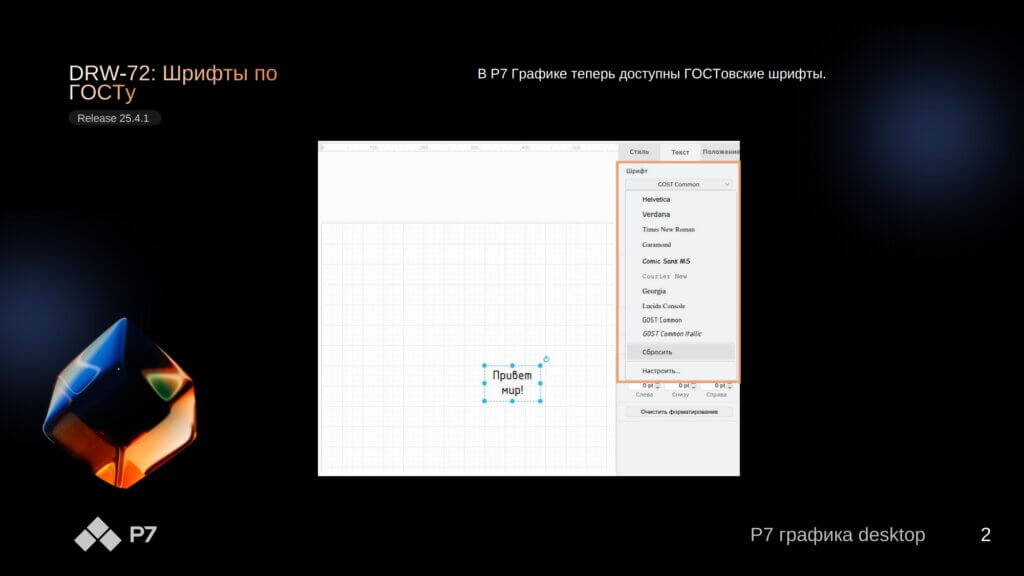
Task: Choose Georgia from the font list
Action: tap(654, 291)
